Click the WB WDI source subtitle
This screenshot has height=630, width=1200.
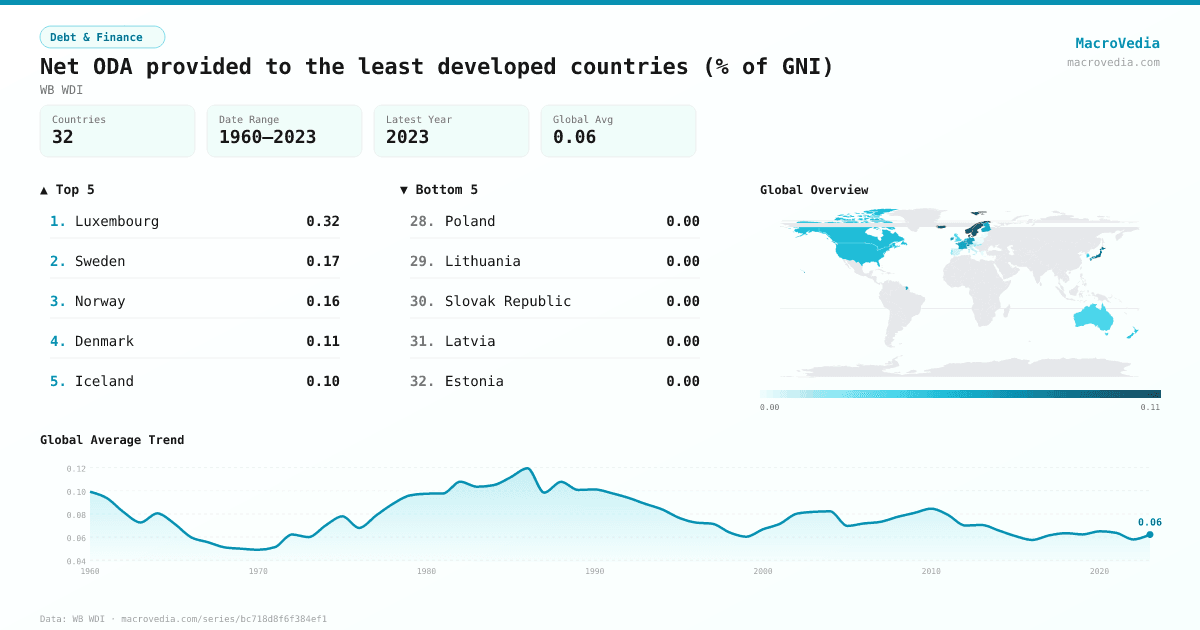tap(61, 90)
